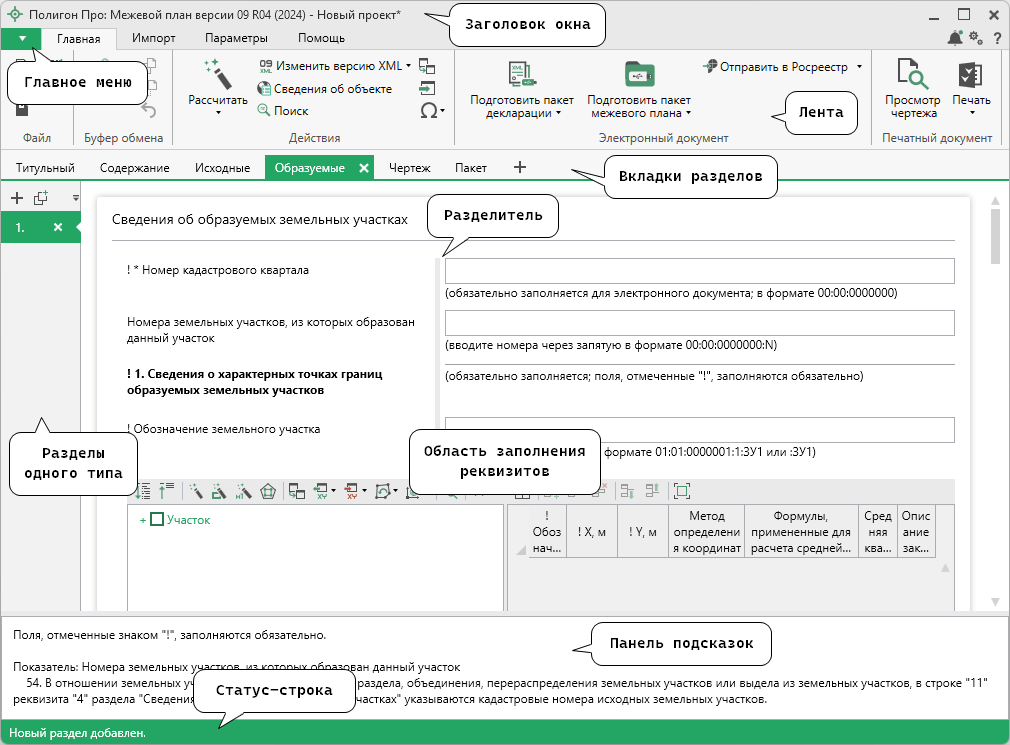Switch to the Параметры ribbon tab
This screenshot has width=1010, height=745.
click(236, 38)
